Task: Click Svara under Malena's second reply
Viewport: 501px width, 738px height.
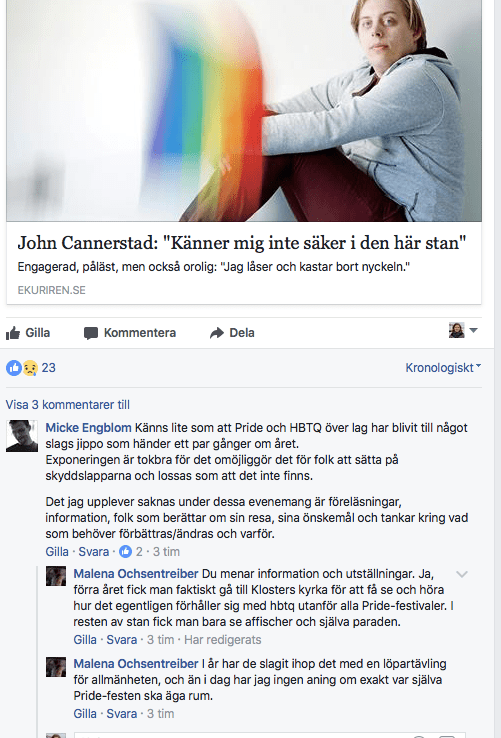Action: point(121,714)
